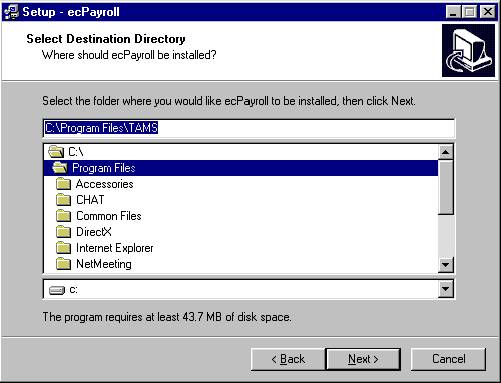501x383 pixels.
Task: Click the Common Files folder icon
Action: [x=64, y=216]
